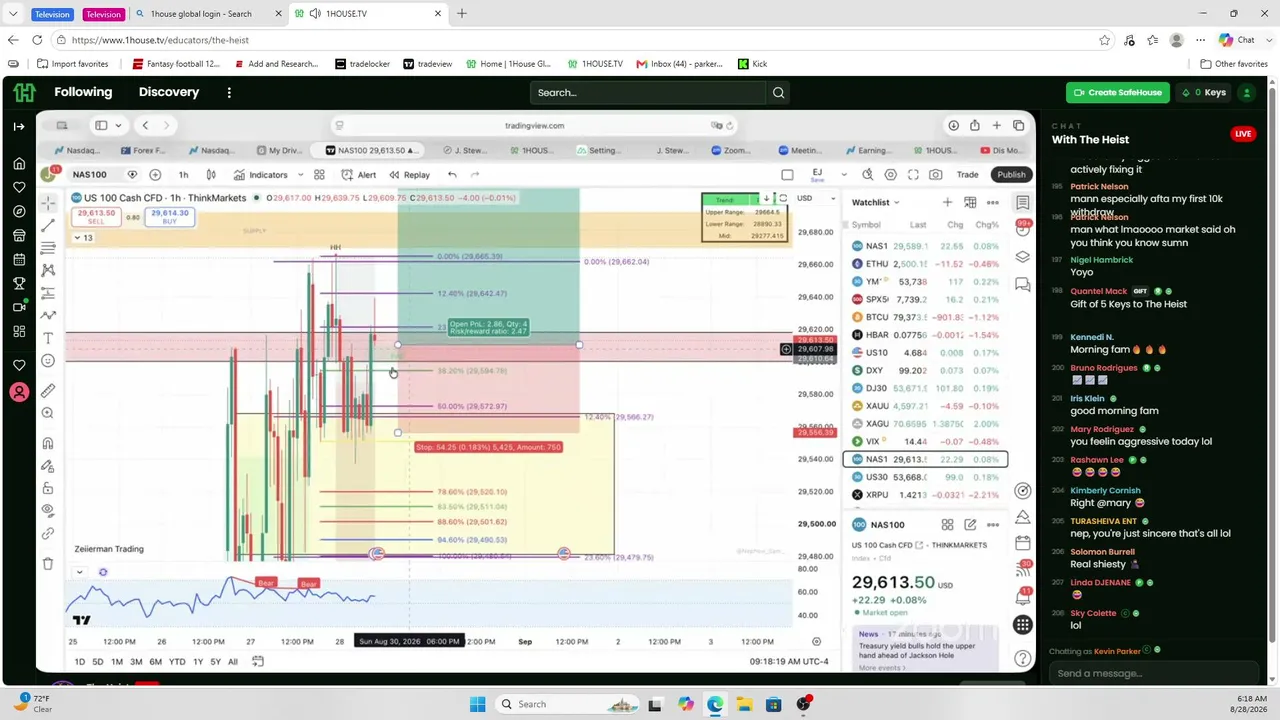The width and height of the screenshot is (1280, 720).
Task: Open the Following tab on 1House
Action: (x=83, y=92)
